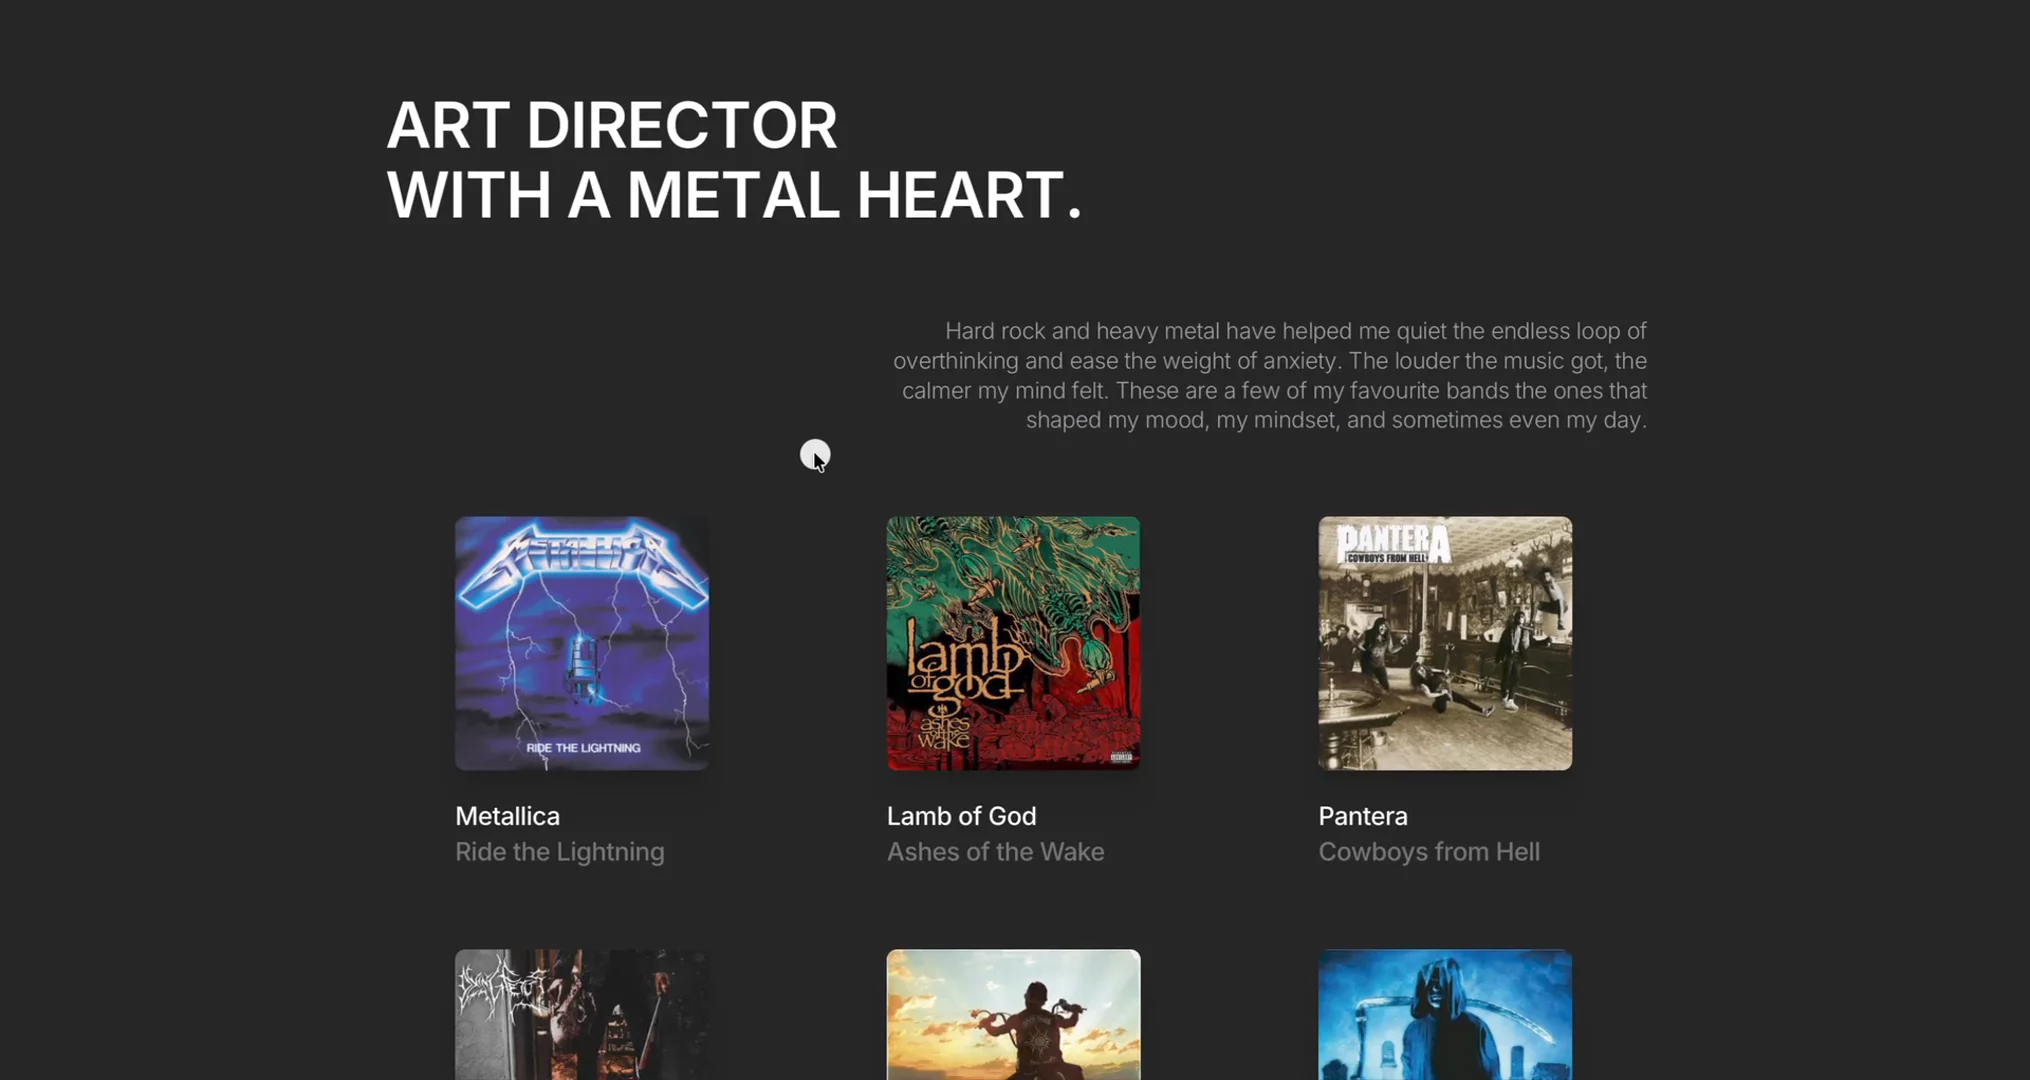Click the 'Pantera' band name
The height and width of the screenshot is (1080, 2030).
tap(1362, 816)
